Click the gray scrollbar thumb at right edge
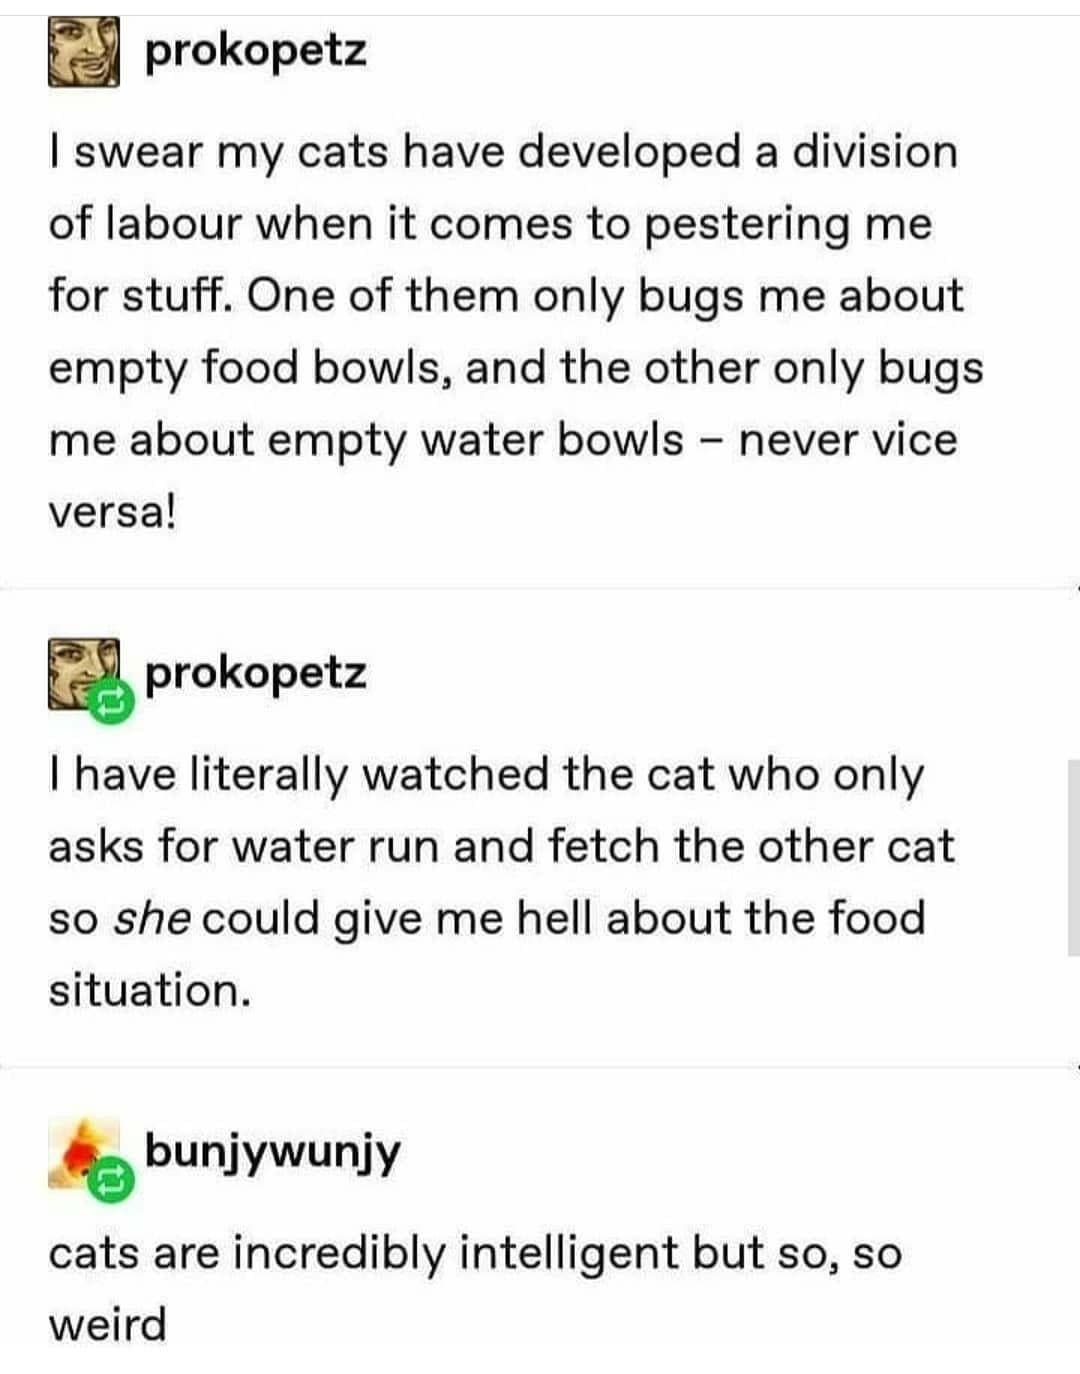The width and height of the screenshot is (1080, 1374). [x=1074, y=857]
